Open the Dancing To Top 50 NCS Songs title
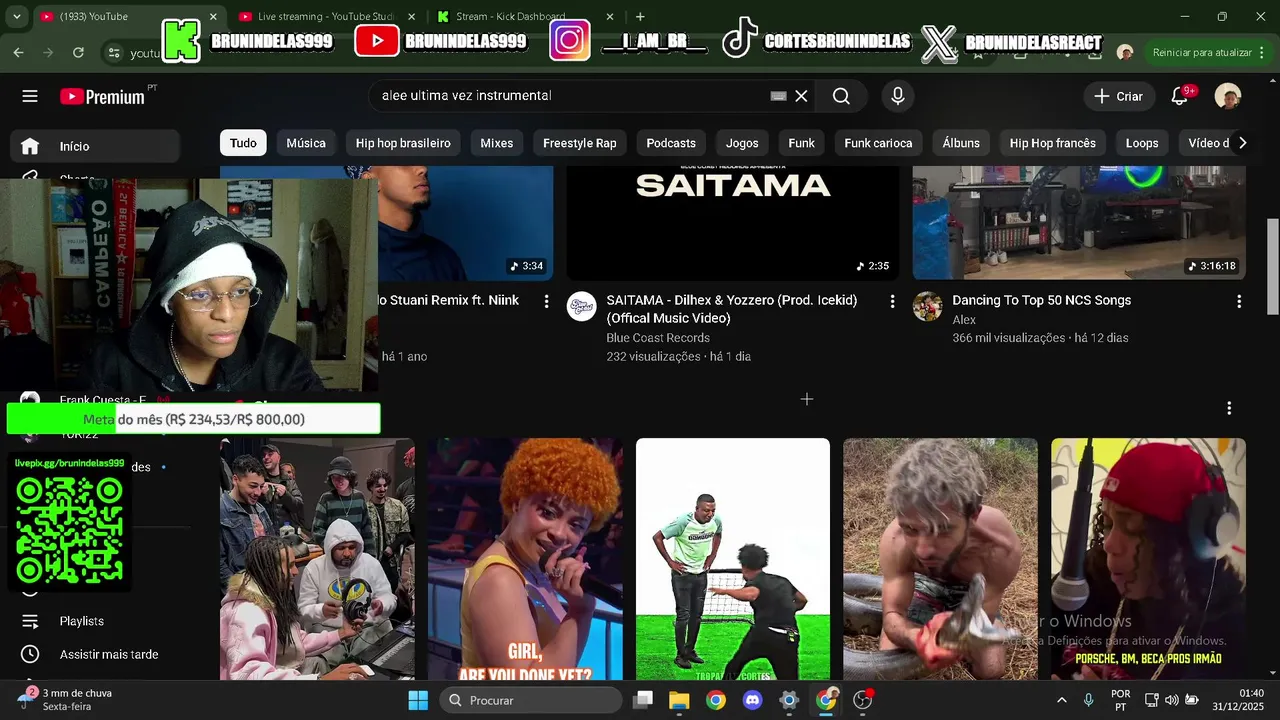 (x=1041, y=300)
